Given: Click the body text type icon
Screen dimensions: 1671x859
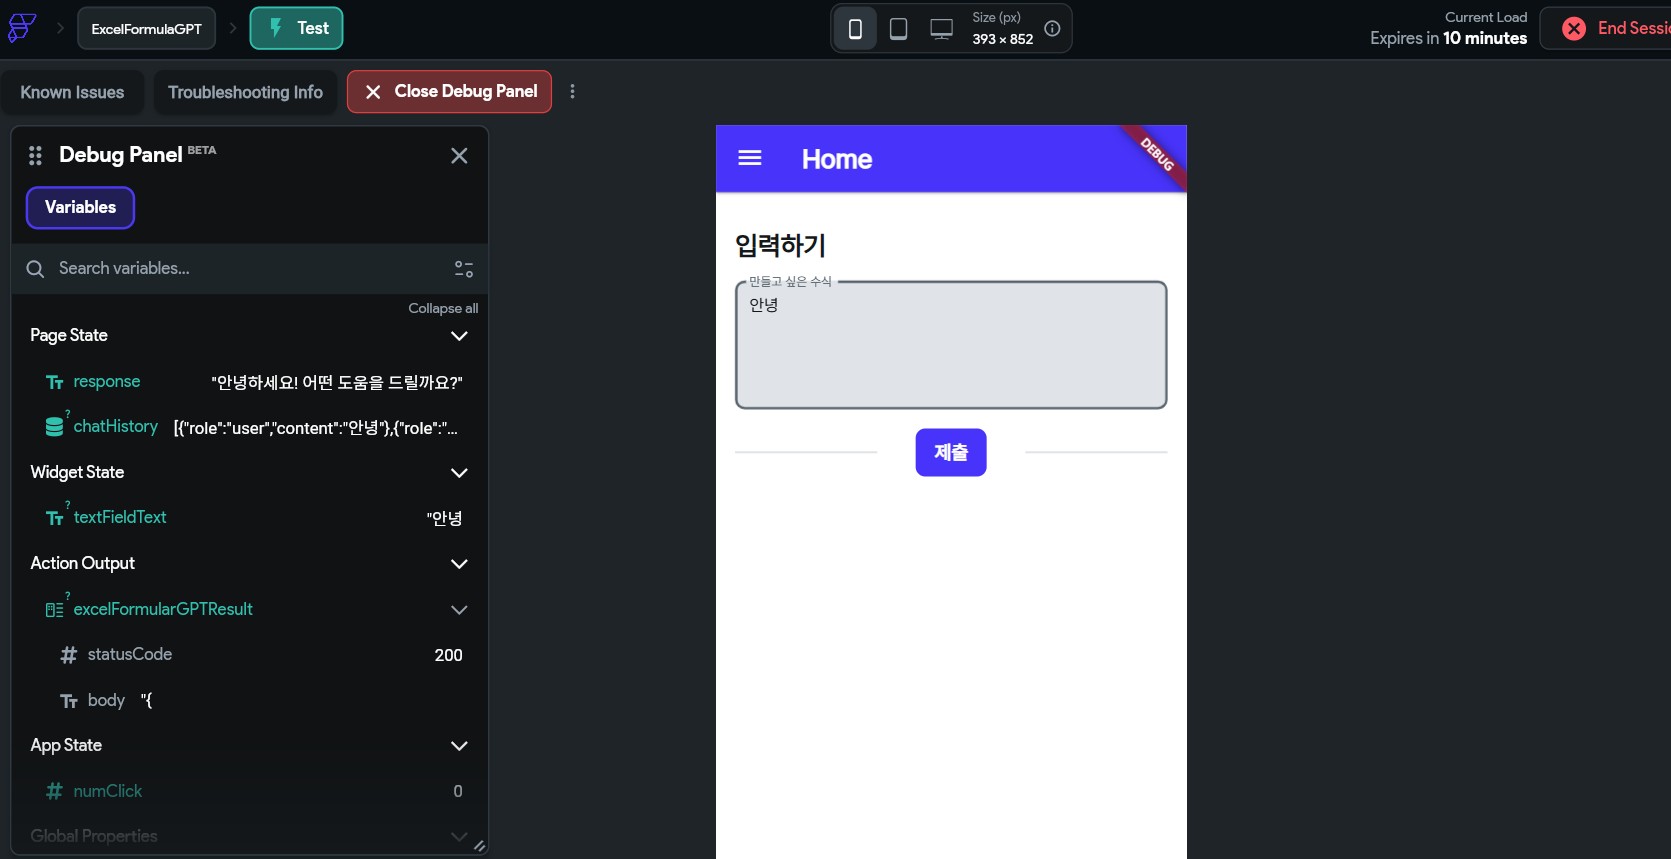Looking at the screenshot, I should [69, 701].
